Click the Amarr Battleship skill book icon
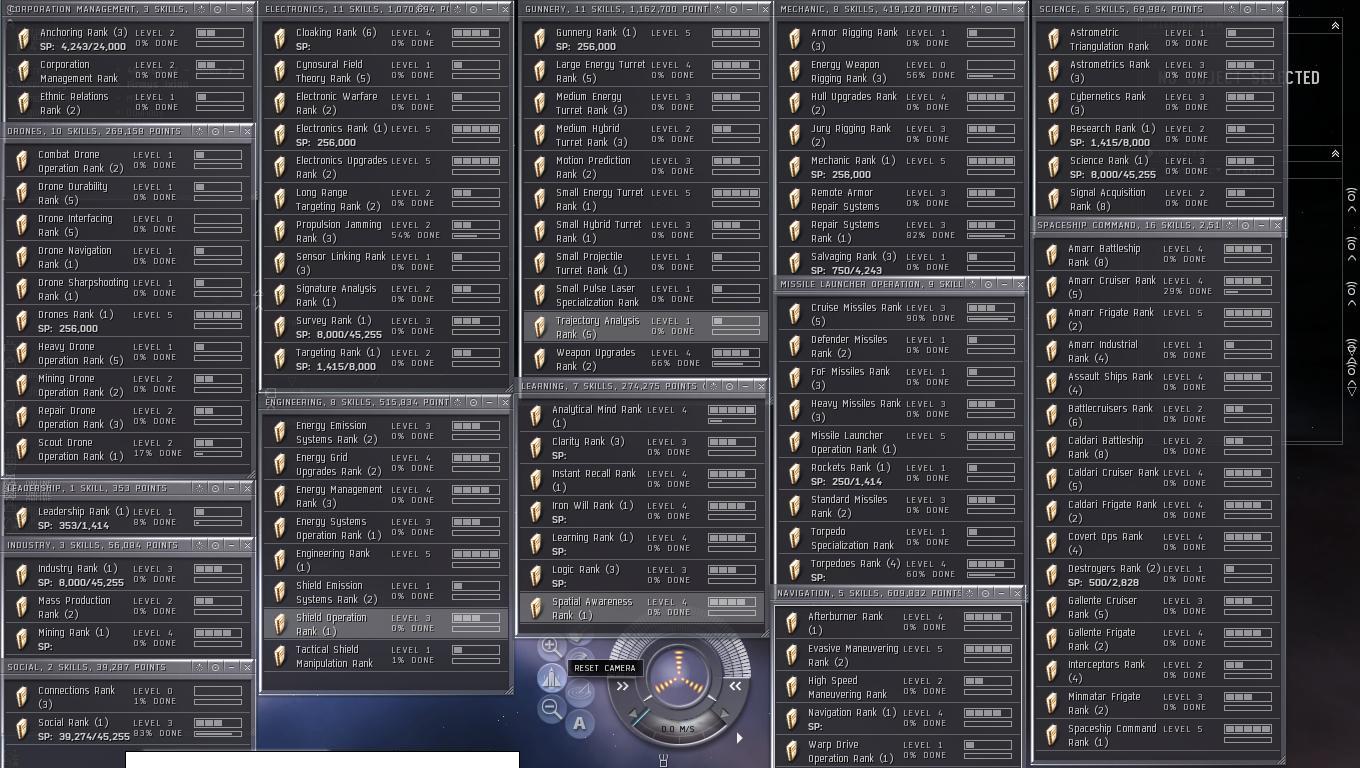Image resolution: width=1360 pixels, height=768 pixels. pos(1051,255)
